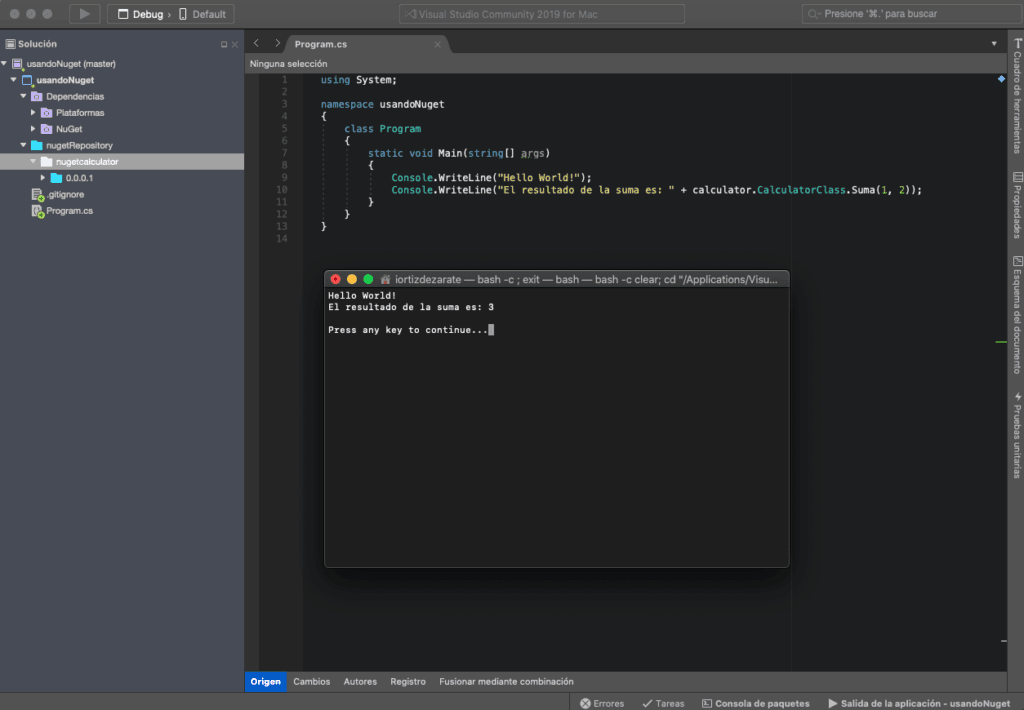Open the Cuadro de herramientas side panel
Viewport: 1024px width, 710px height.
[1016, 97]
